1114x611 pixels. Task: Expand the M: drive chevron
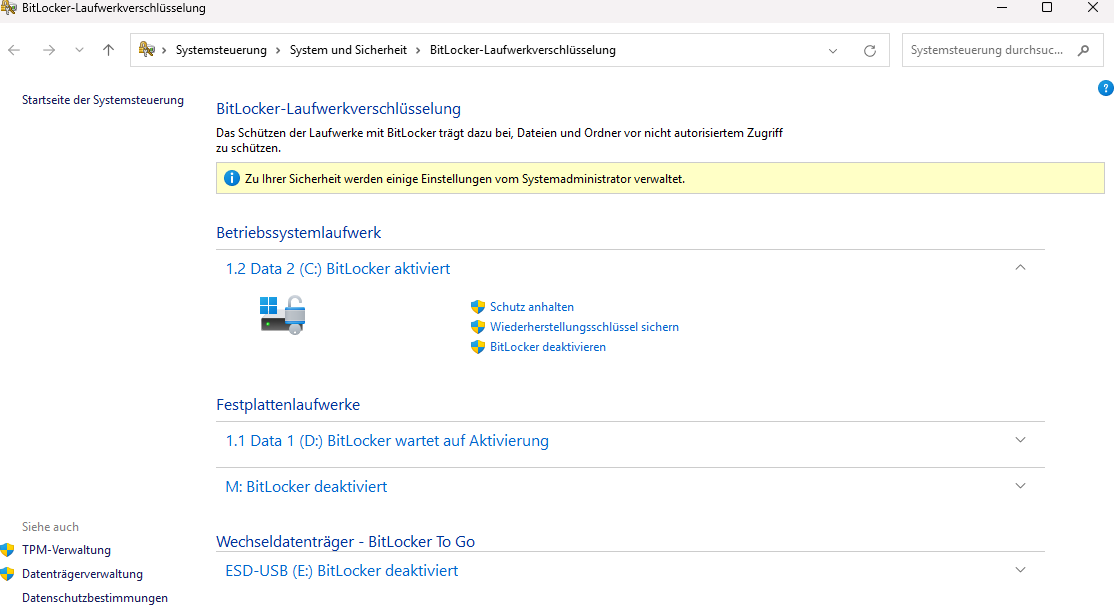1020,486
